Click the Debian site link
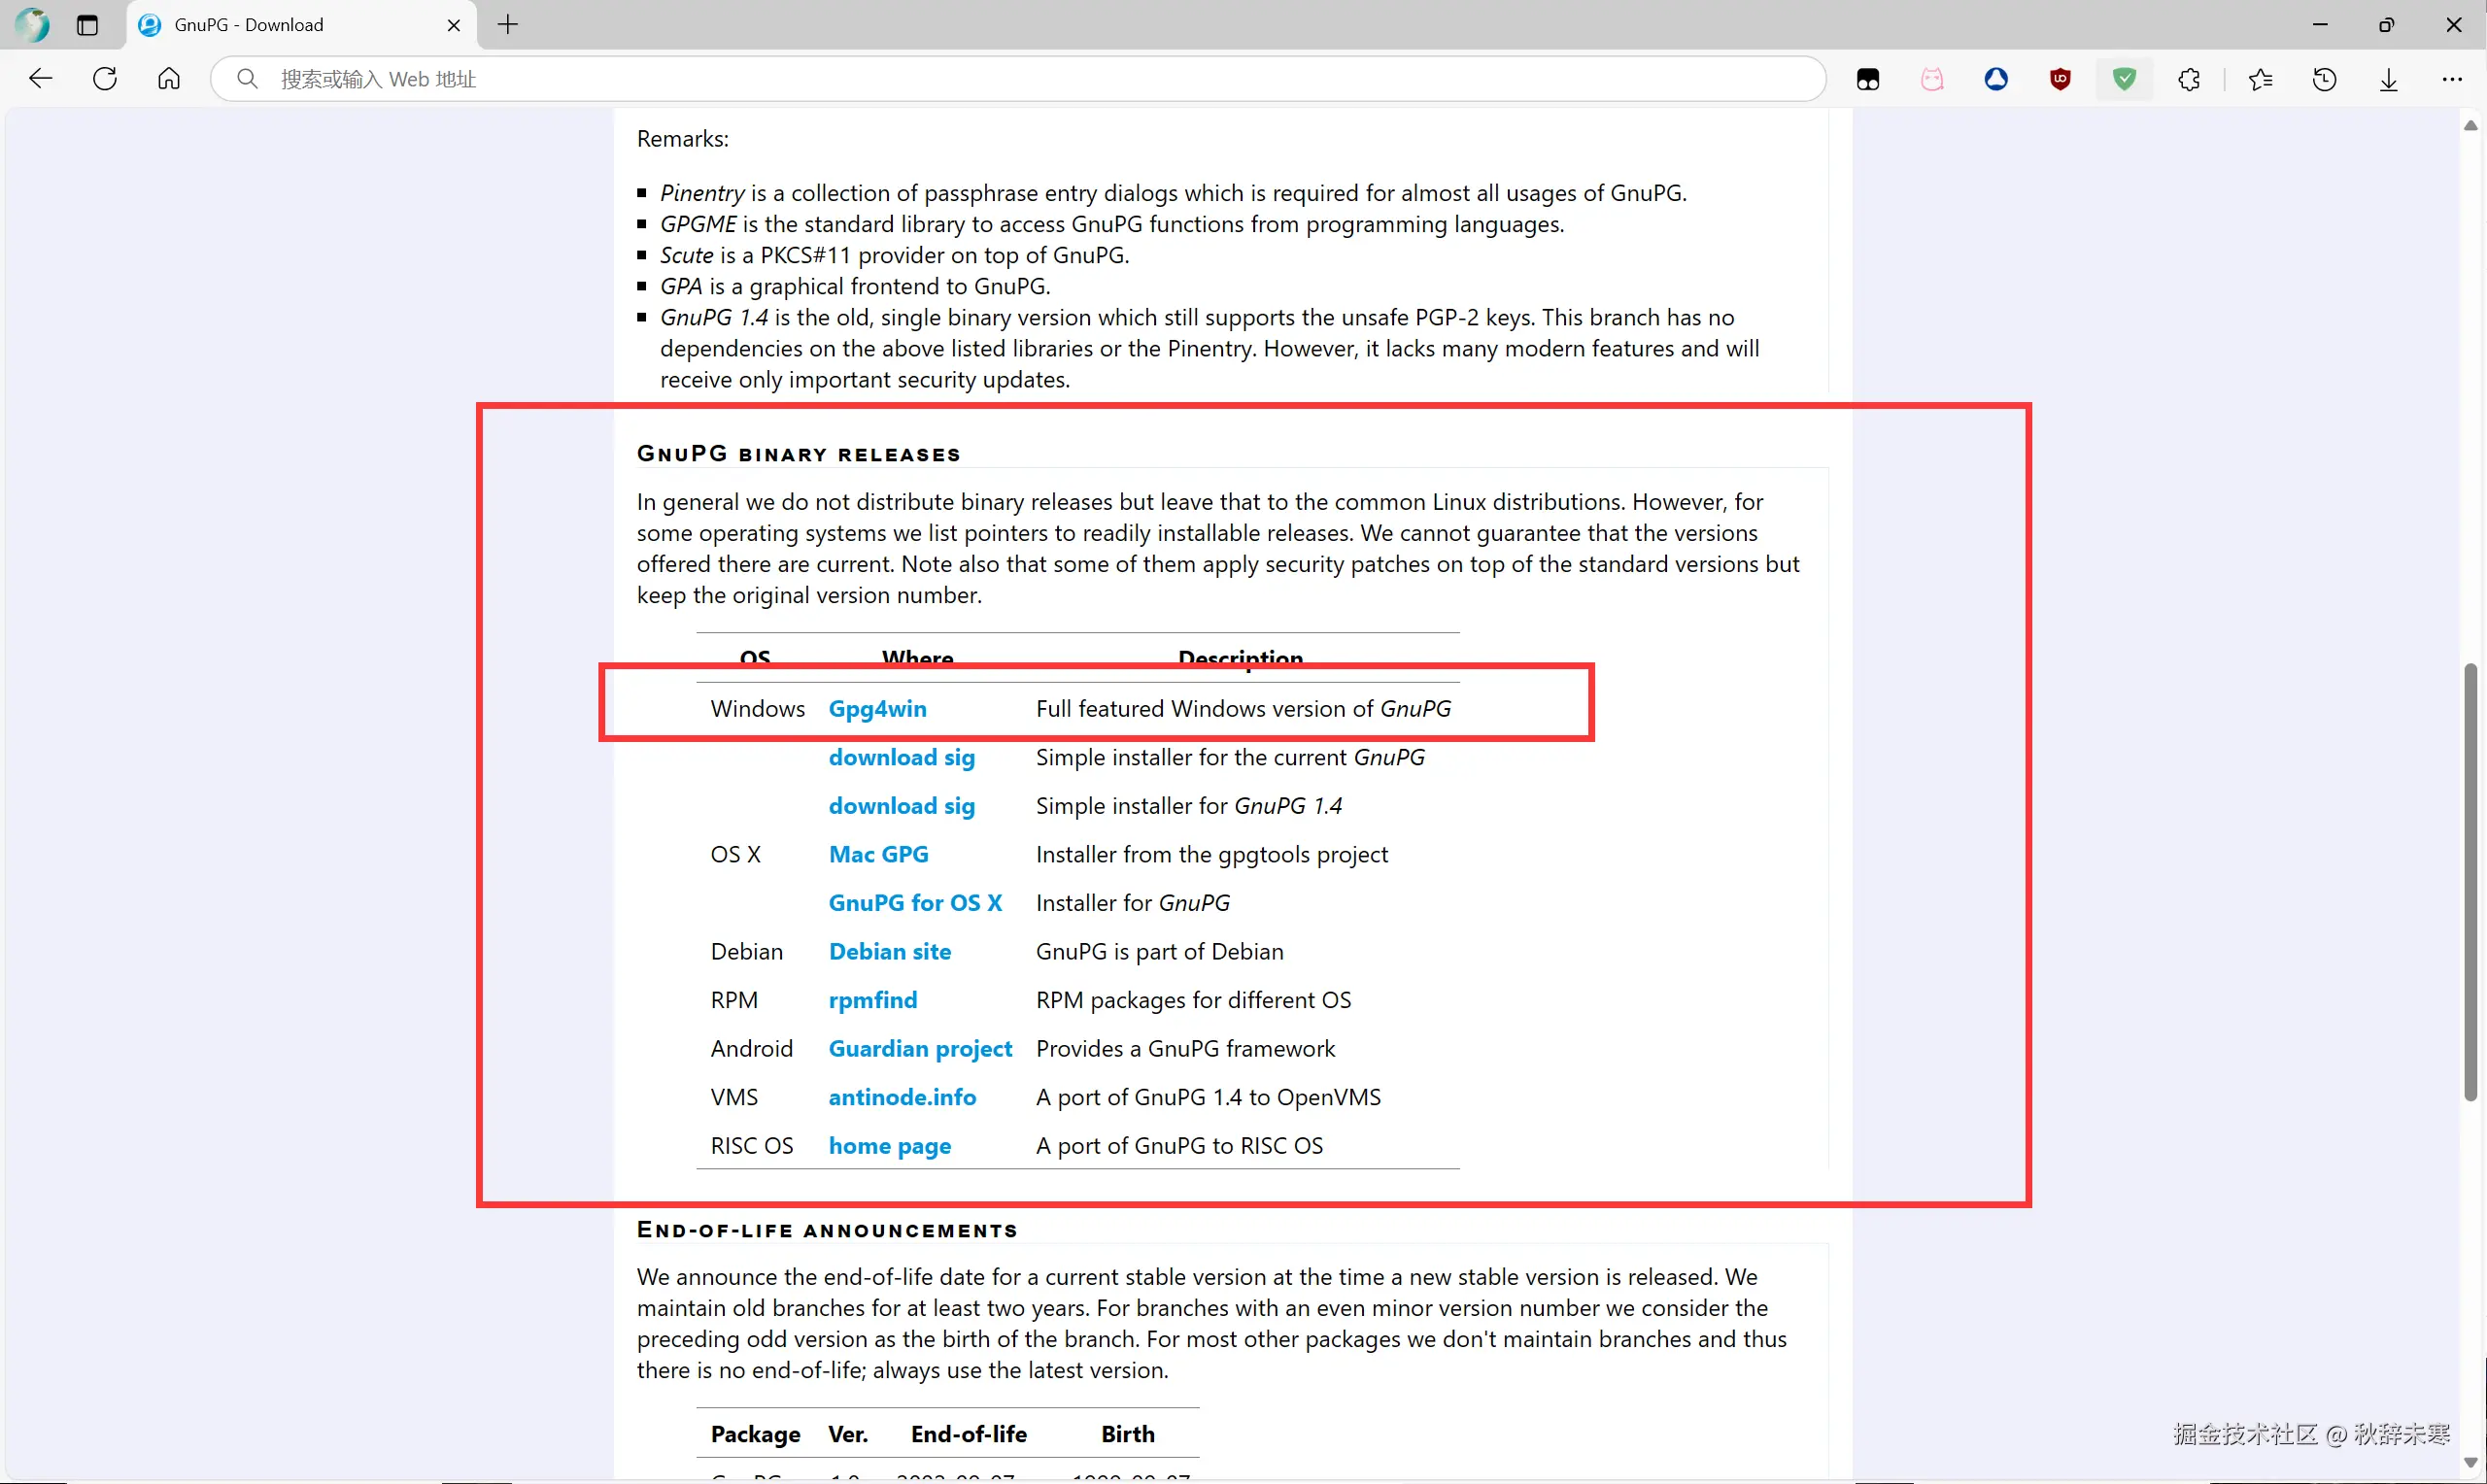Viewport: 2487px width, 1484px height. (x=889, y=951)
